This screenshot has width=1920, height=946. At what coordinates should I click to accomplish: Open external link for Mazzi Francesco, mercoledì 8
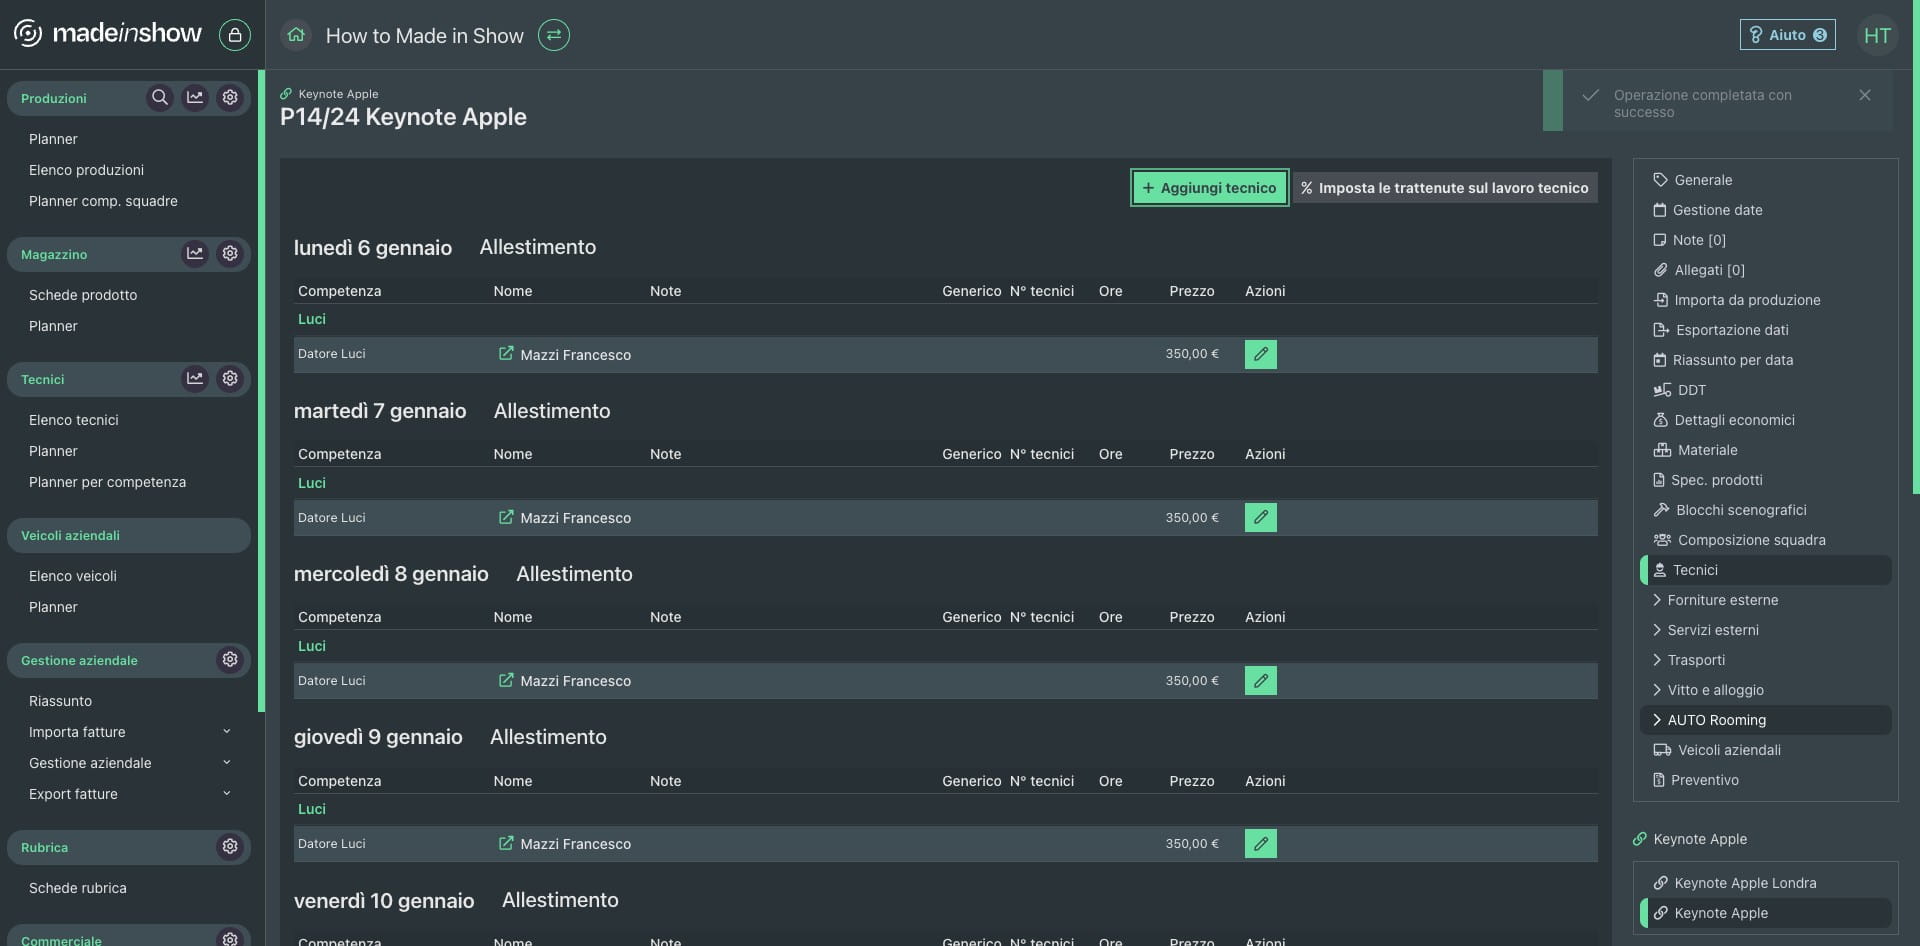click(506, 680)
